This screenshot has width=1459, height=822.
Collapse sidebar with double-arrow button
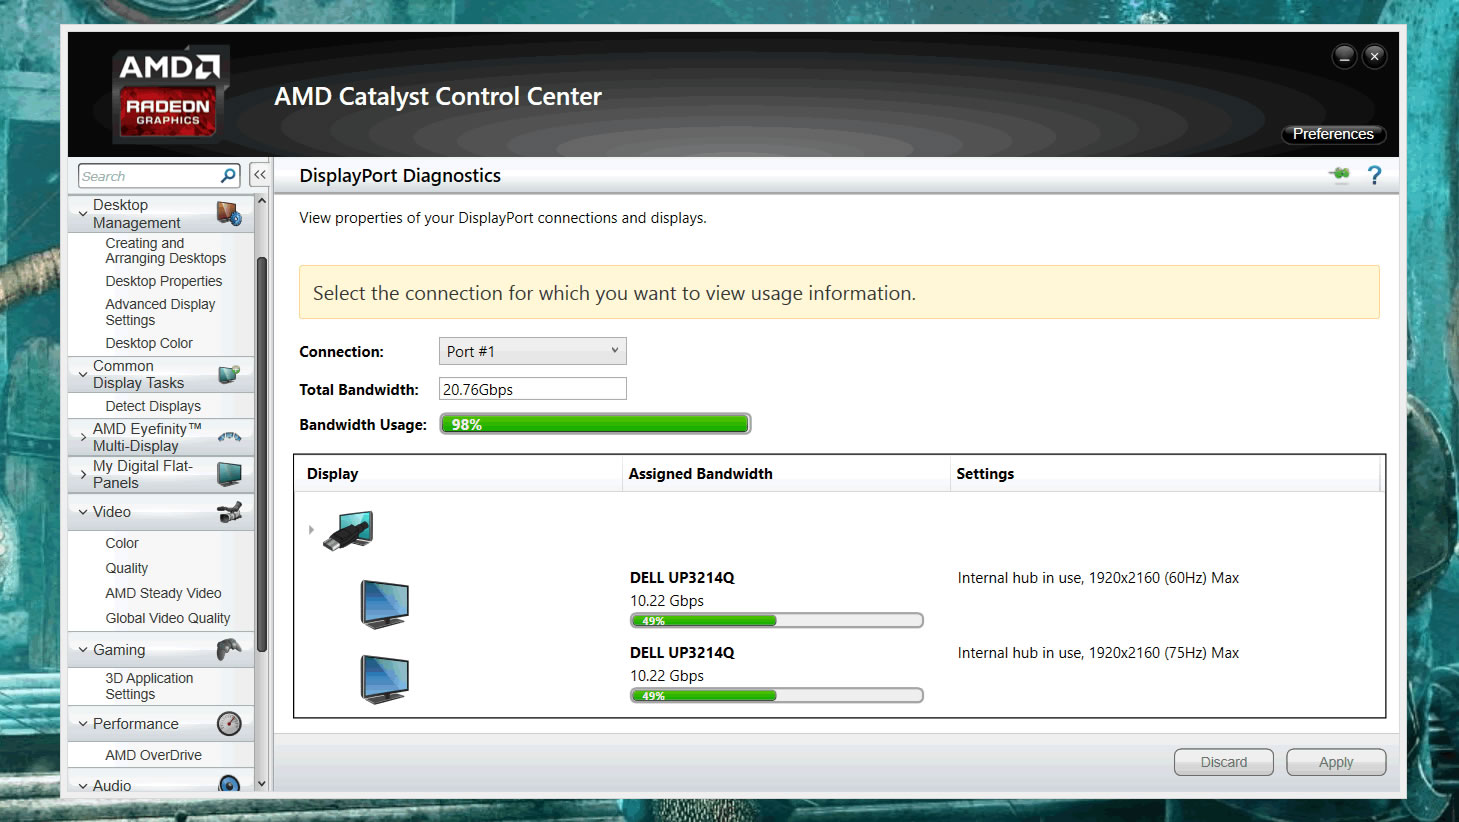coord(260,175)
